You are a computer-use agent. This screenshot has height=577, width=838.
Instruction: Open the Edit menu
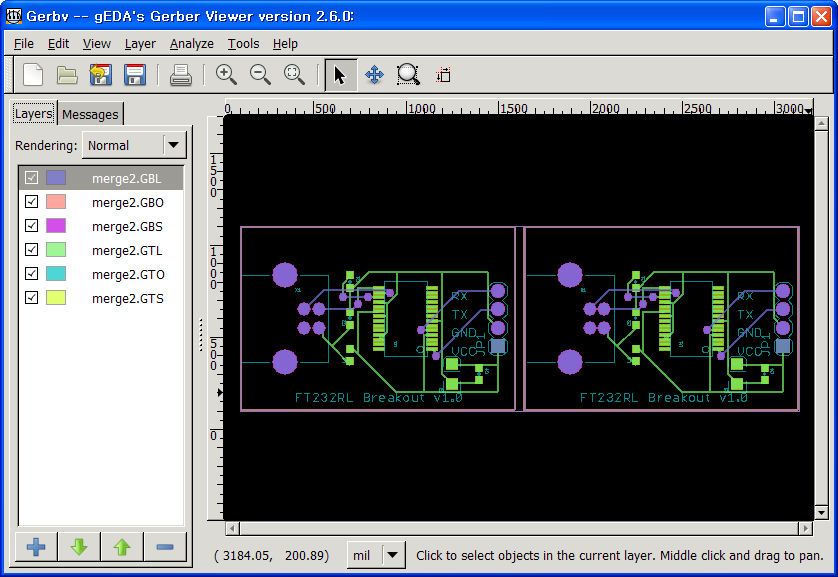tap(58, 44)
